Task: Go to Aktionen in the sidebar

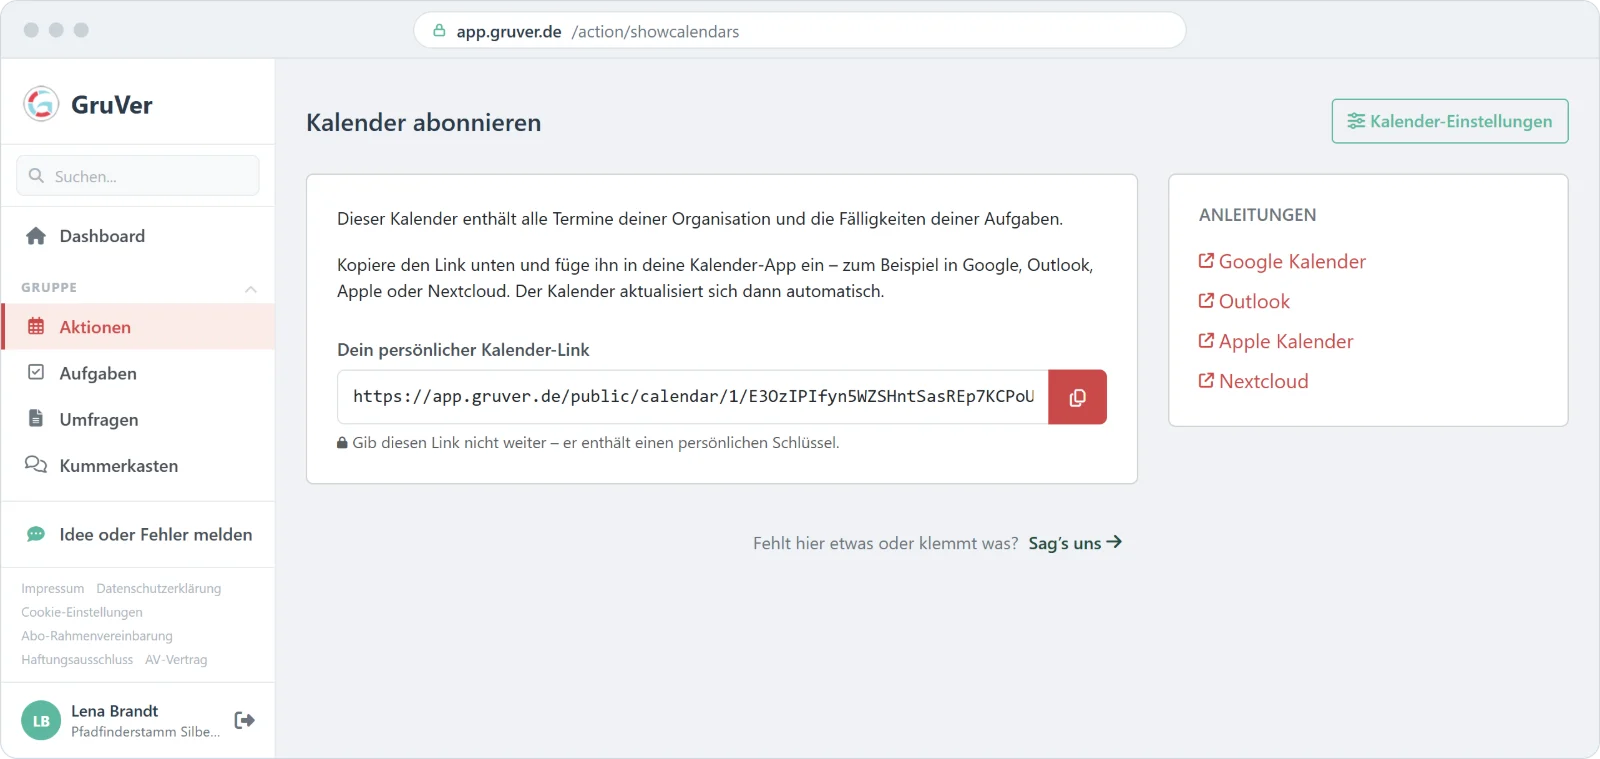Action: (138, 327)
